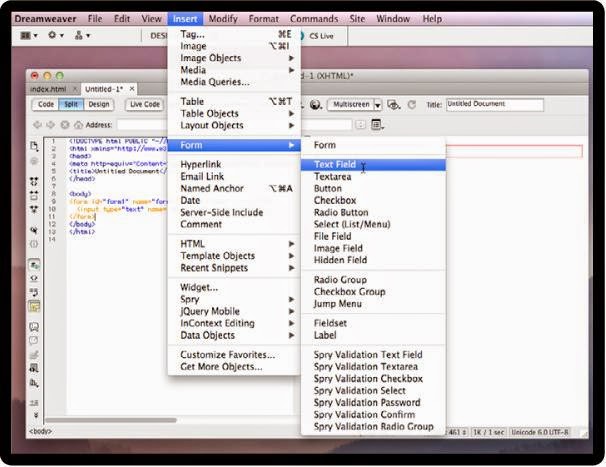This screenshot has width=606, height=467.
Task: Select Hyperlink in the Insert menu
Action: pos(234,164)
